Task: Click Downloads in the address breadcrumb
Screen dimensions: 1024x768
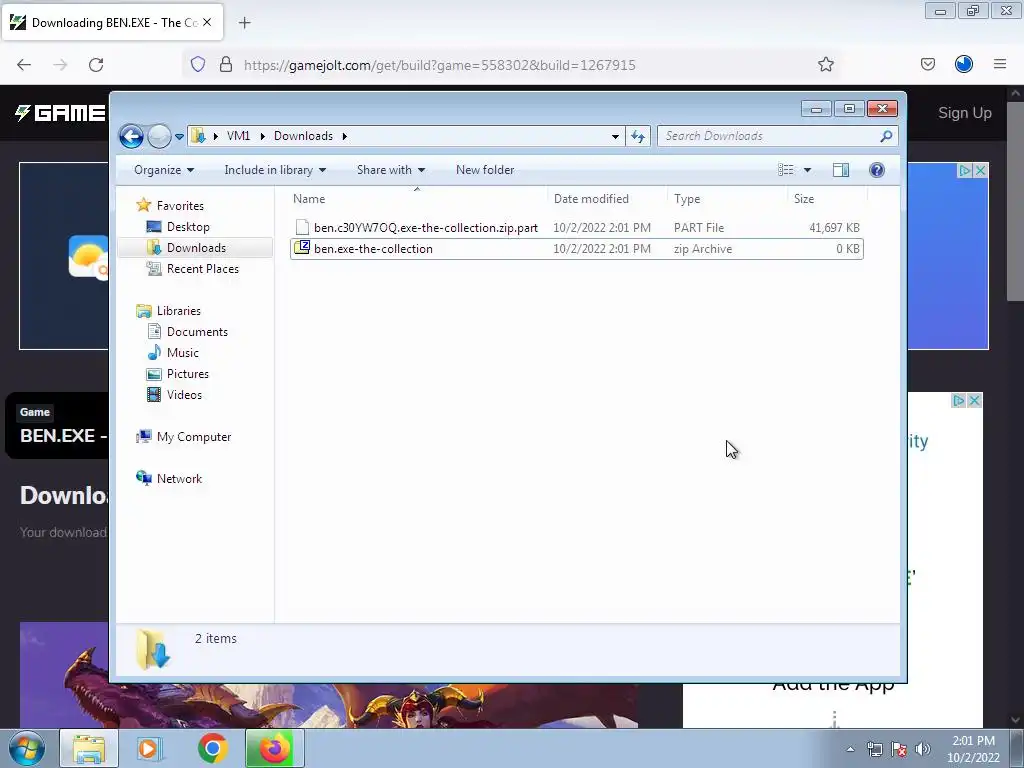Action: [x=303, y=136]
